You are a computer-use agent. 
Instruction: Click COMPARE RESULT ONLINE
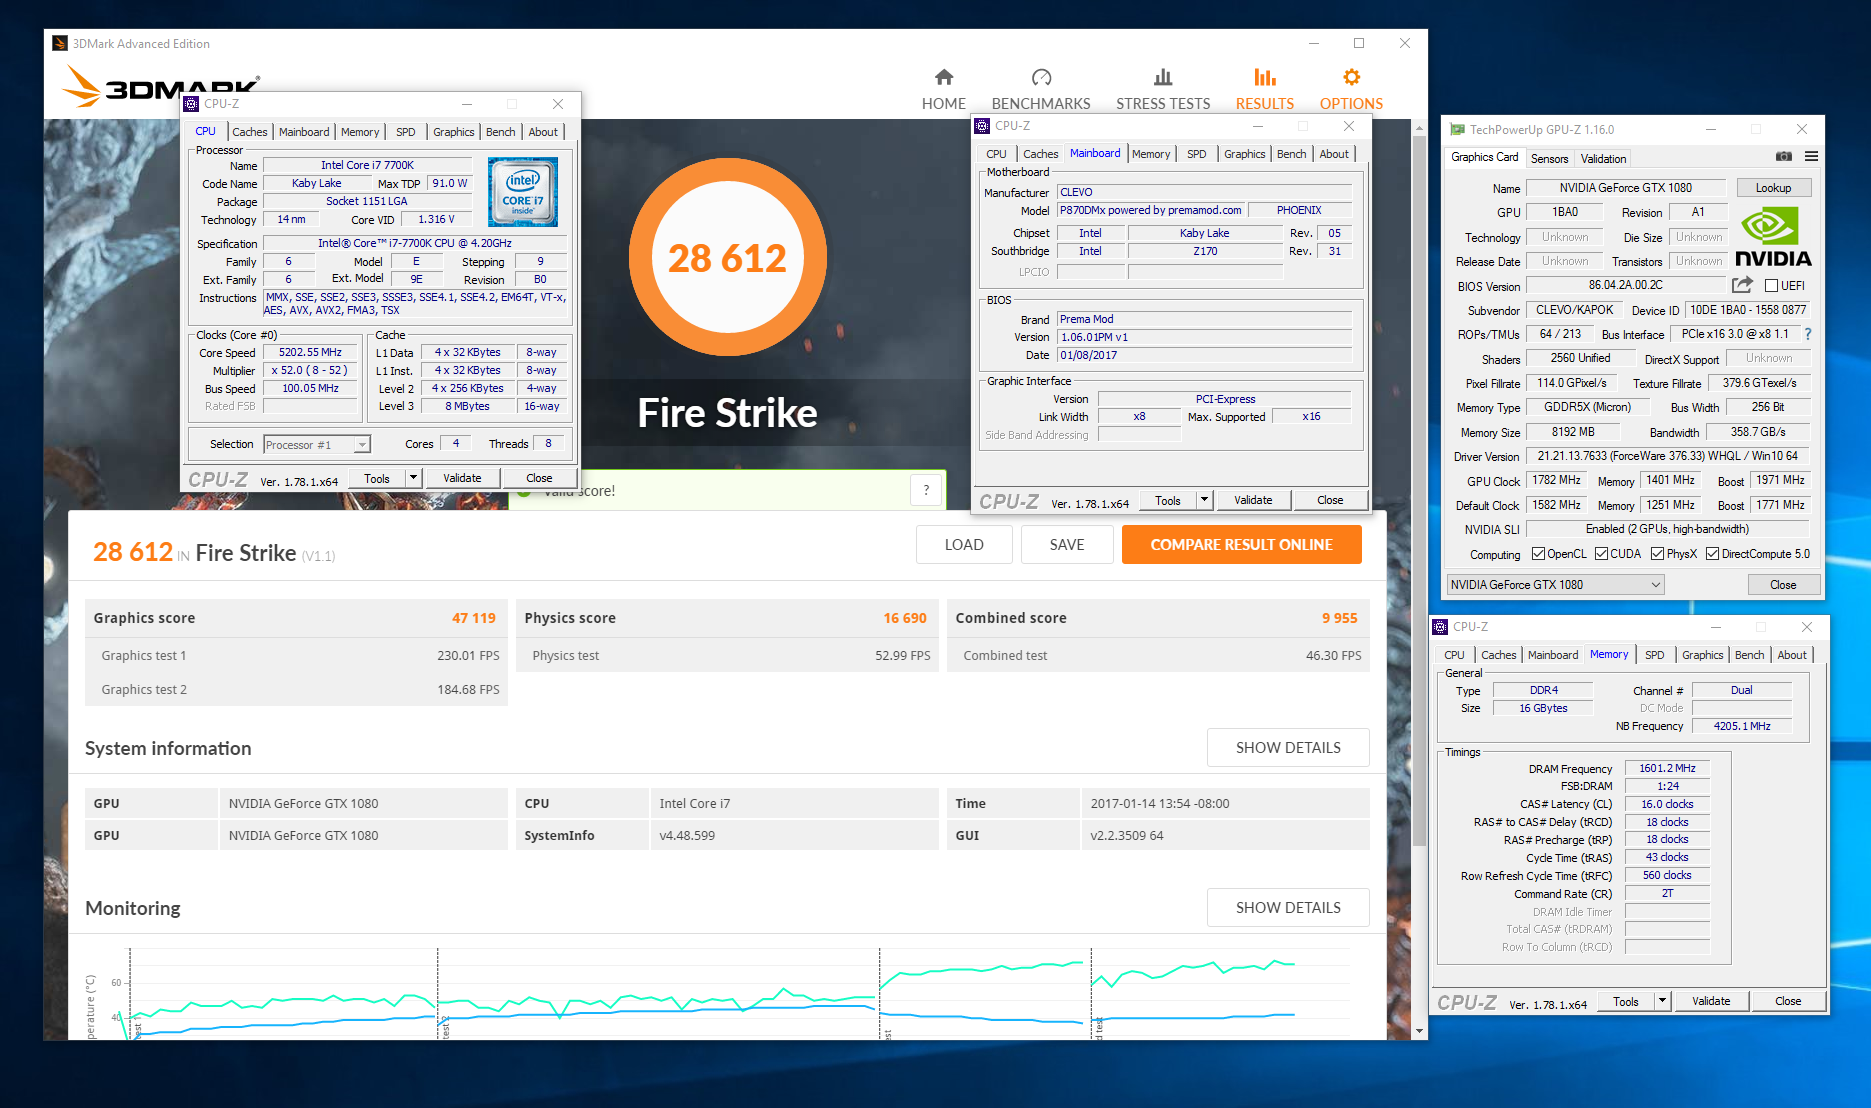click(1241, 545)
